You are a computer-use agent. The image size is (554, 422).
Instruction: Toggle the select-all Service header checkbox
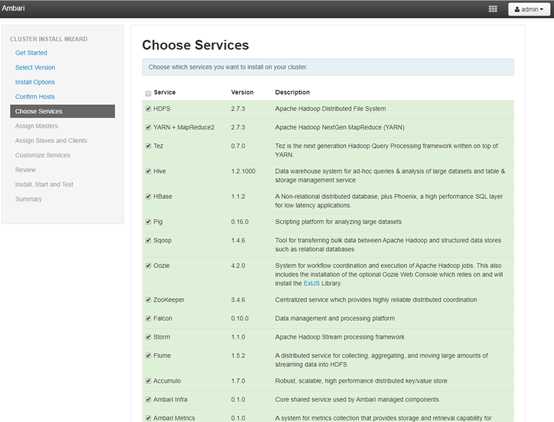[x=148, y=93]
